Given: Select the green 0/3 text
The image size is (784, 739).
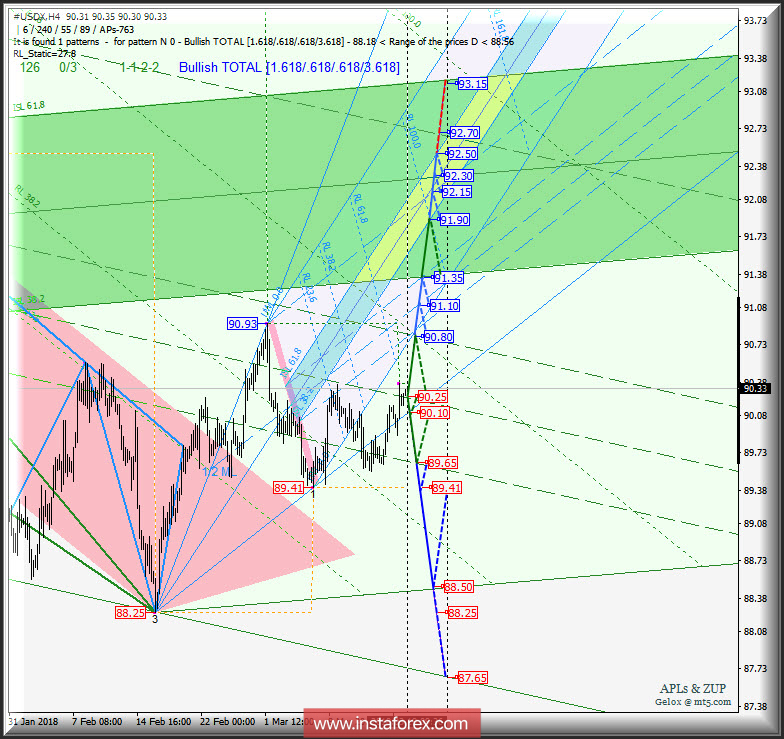Looking at the screenshot, I should [x=68, y=67].
